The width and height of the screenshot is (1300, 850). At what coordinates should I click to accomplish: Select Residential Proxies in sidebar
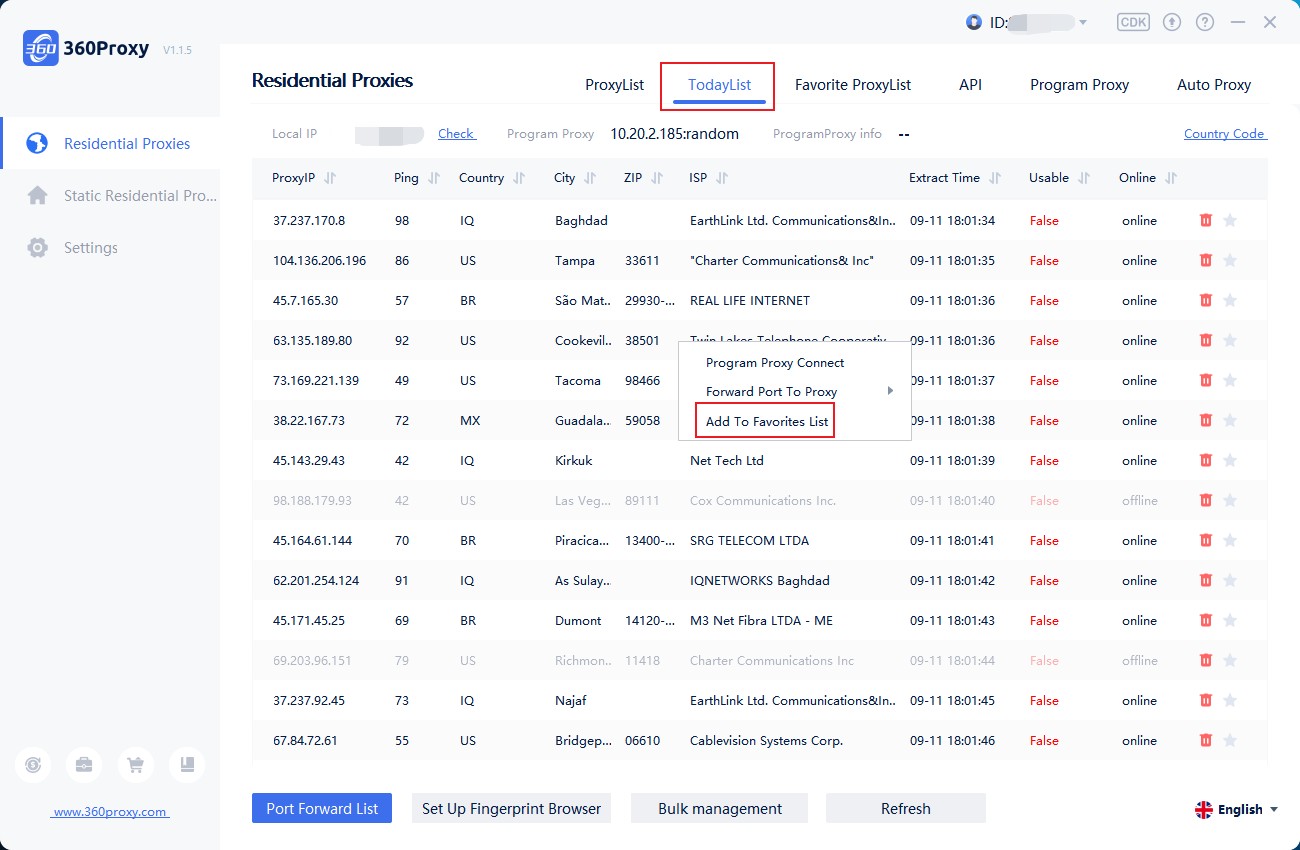tap(110, 144)
